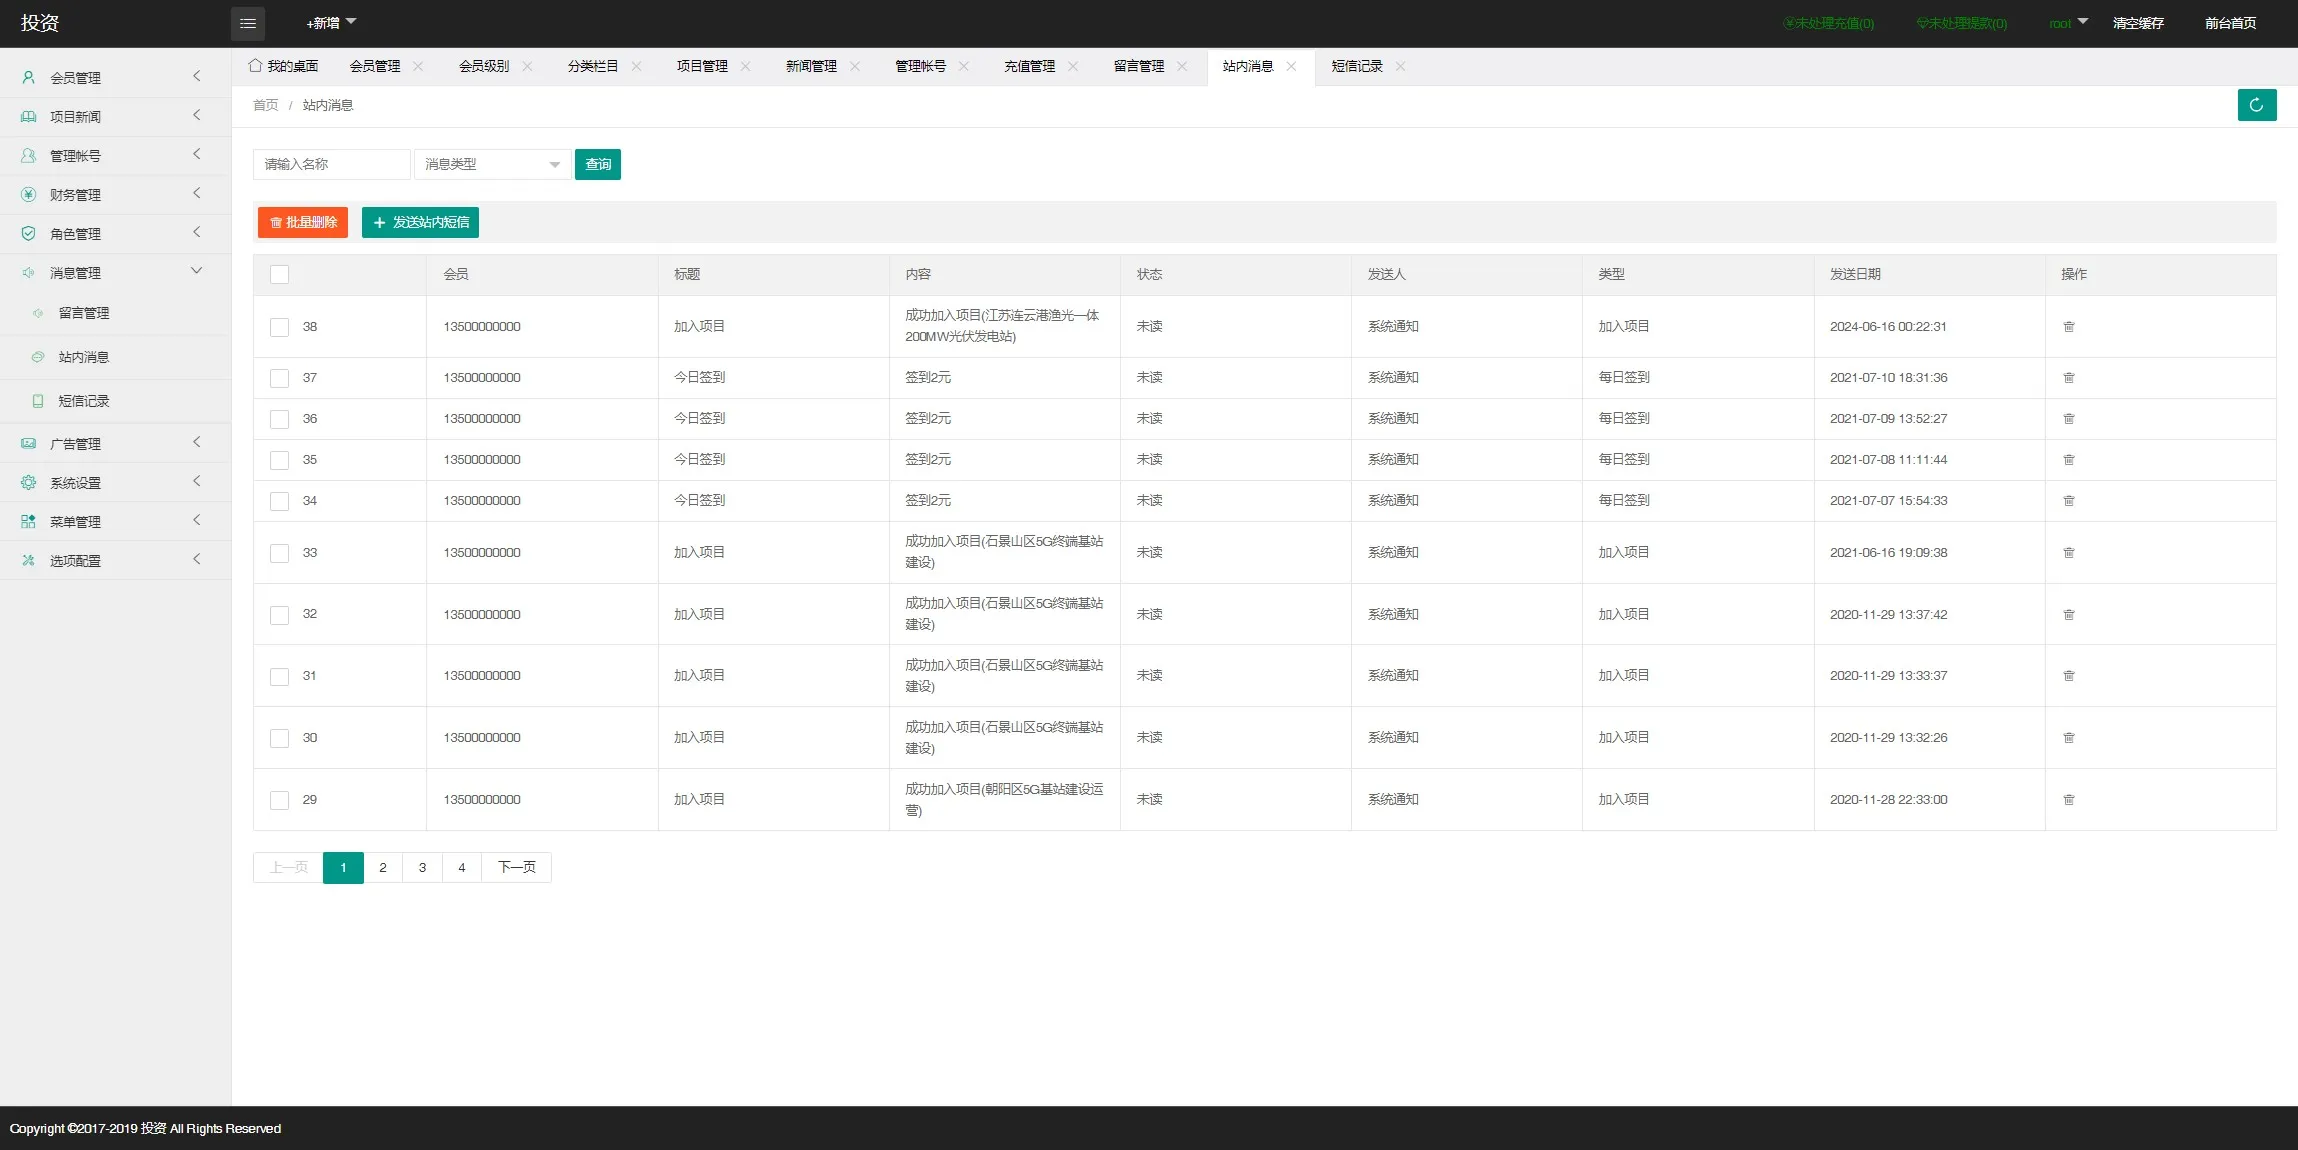The image size is (2298, 1150).
Task: Tick the checkbox for row 37
Action: (x=280, y=378)
